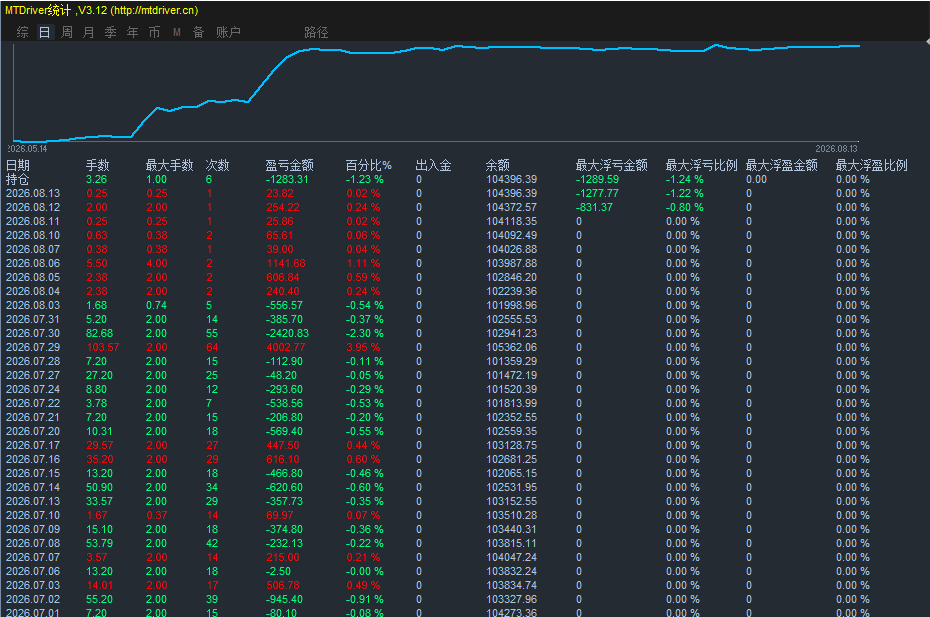
Task: Click the lots value 82.68
Action: click(100, 333)
